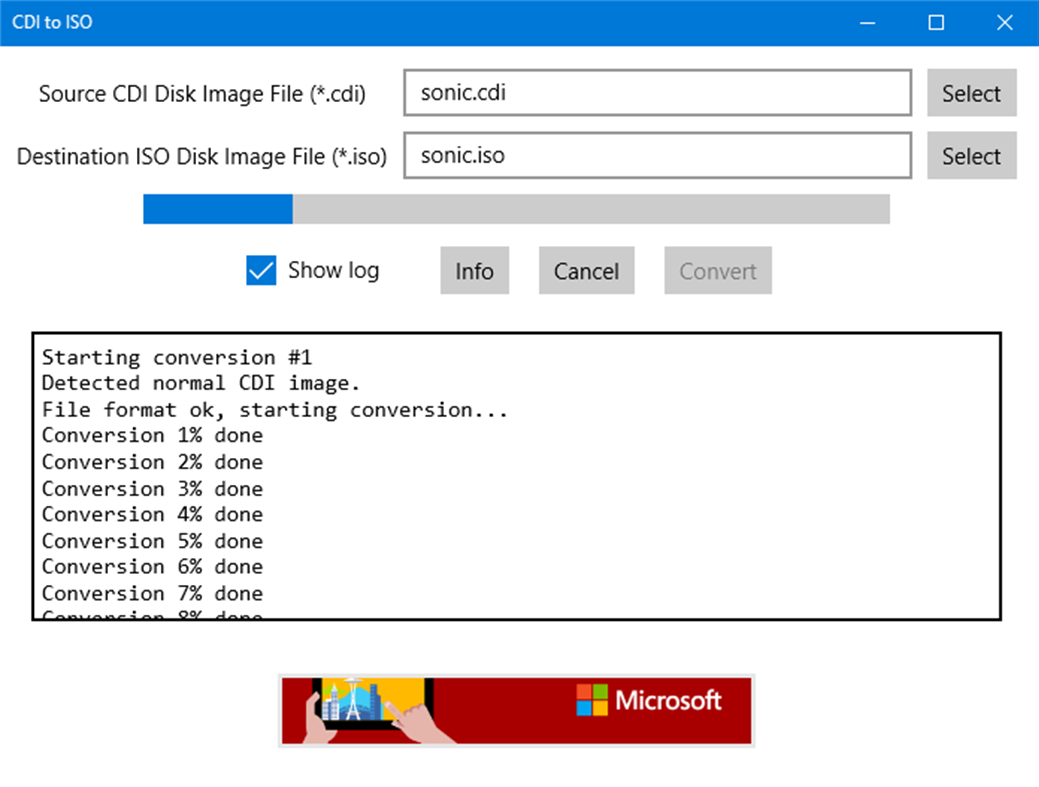The image size is (1039, 787).
Task: Open the source file picker with Select
Action: coord(971,93)
